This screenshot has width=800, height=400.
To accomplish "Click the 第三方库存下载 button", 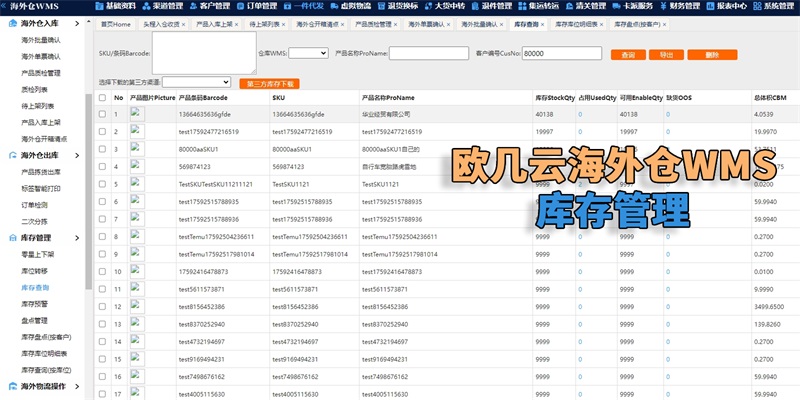I will click(x=267, y=83).
